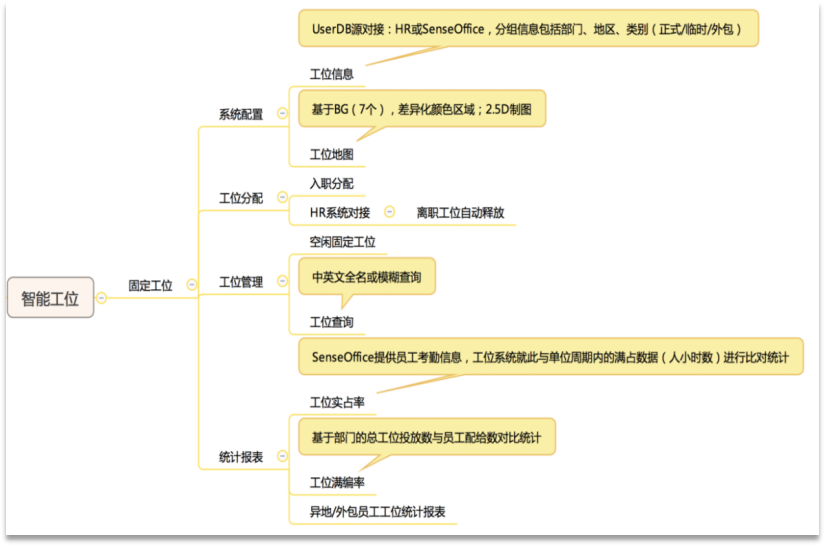The image size is (825, 546).
Task: Select the 工位管理 topic
Action: (x=241, y=282)
